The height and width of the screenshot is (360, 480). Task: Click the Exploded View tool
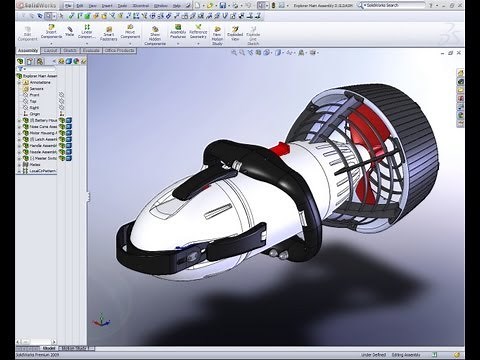click(x=235, y=34)
